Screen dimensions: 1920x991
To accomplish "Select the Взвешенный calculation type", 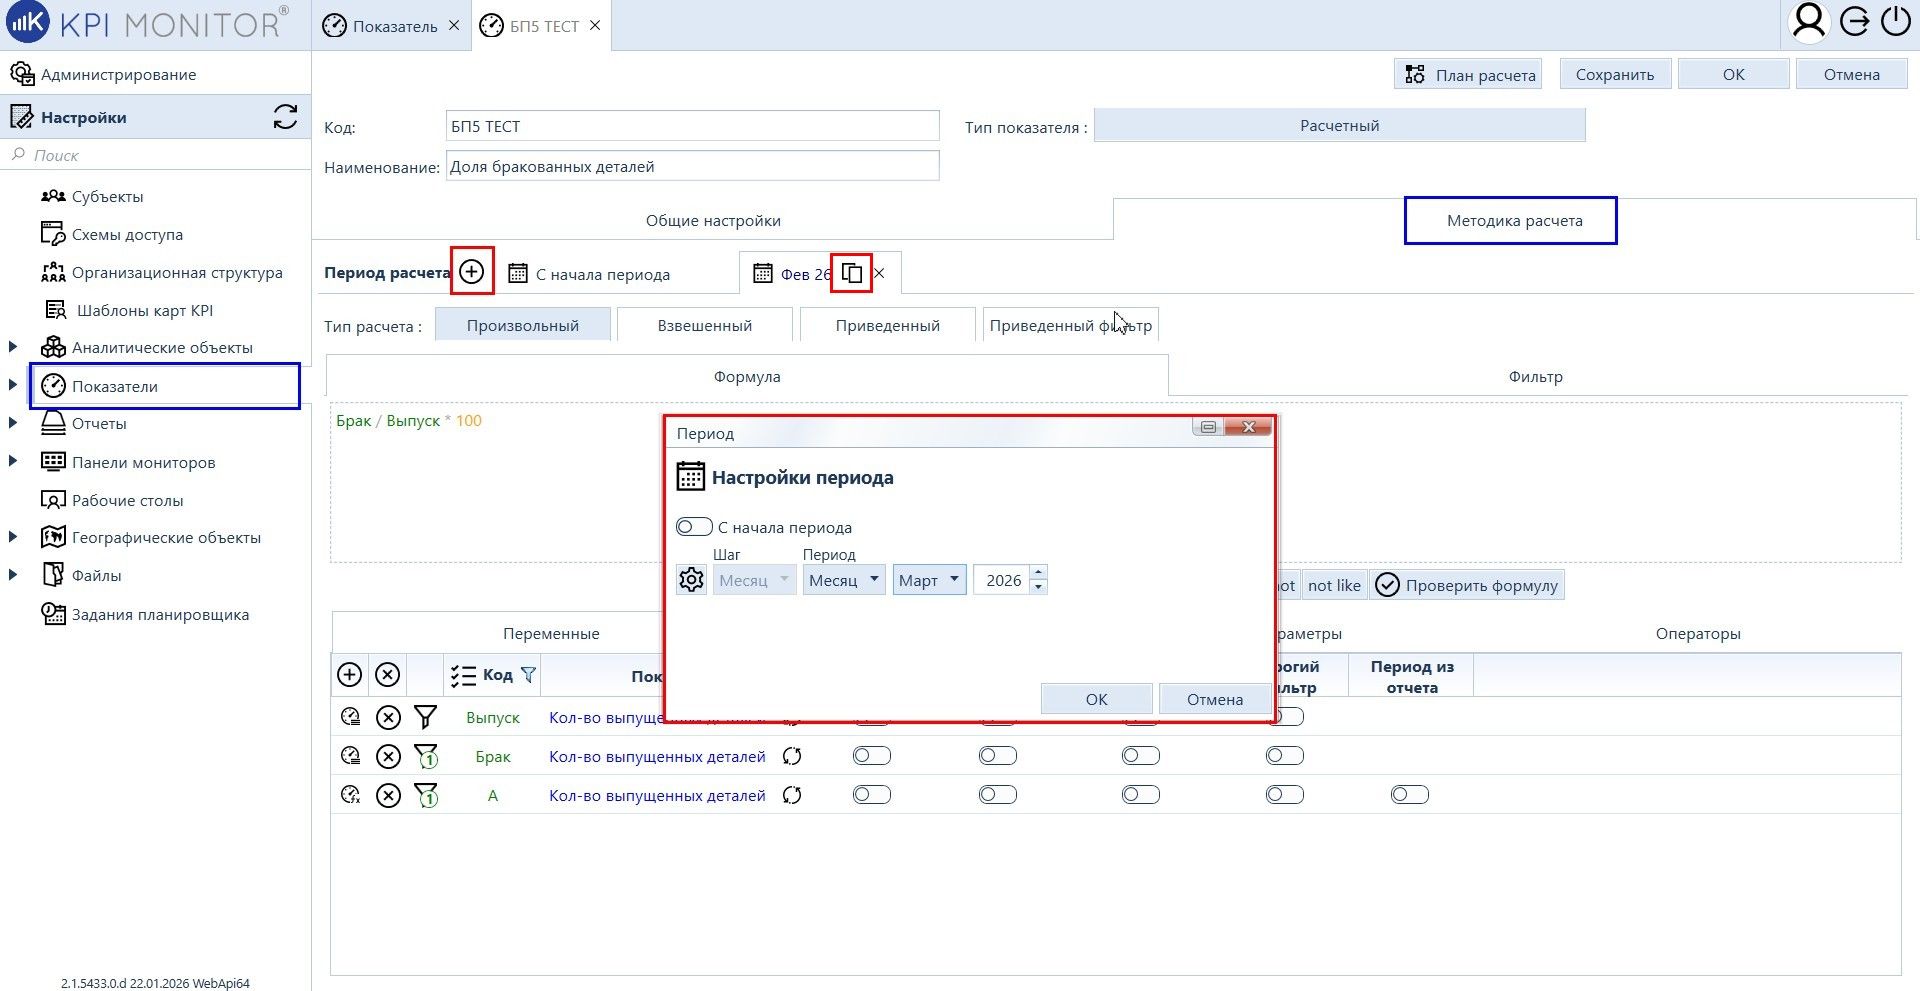I will point(705,325).
